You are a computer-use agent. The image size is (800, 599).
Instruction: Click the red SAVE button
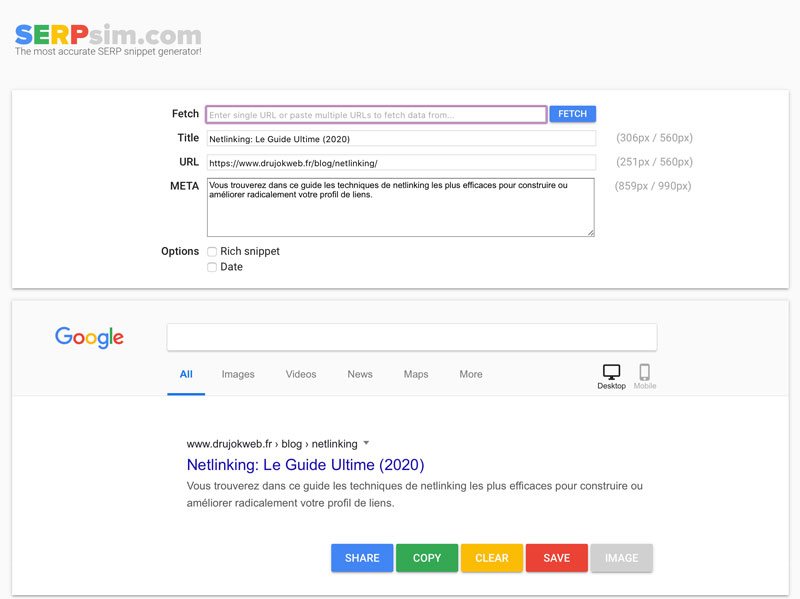coord(557,558)
